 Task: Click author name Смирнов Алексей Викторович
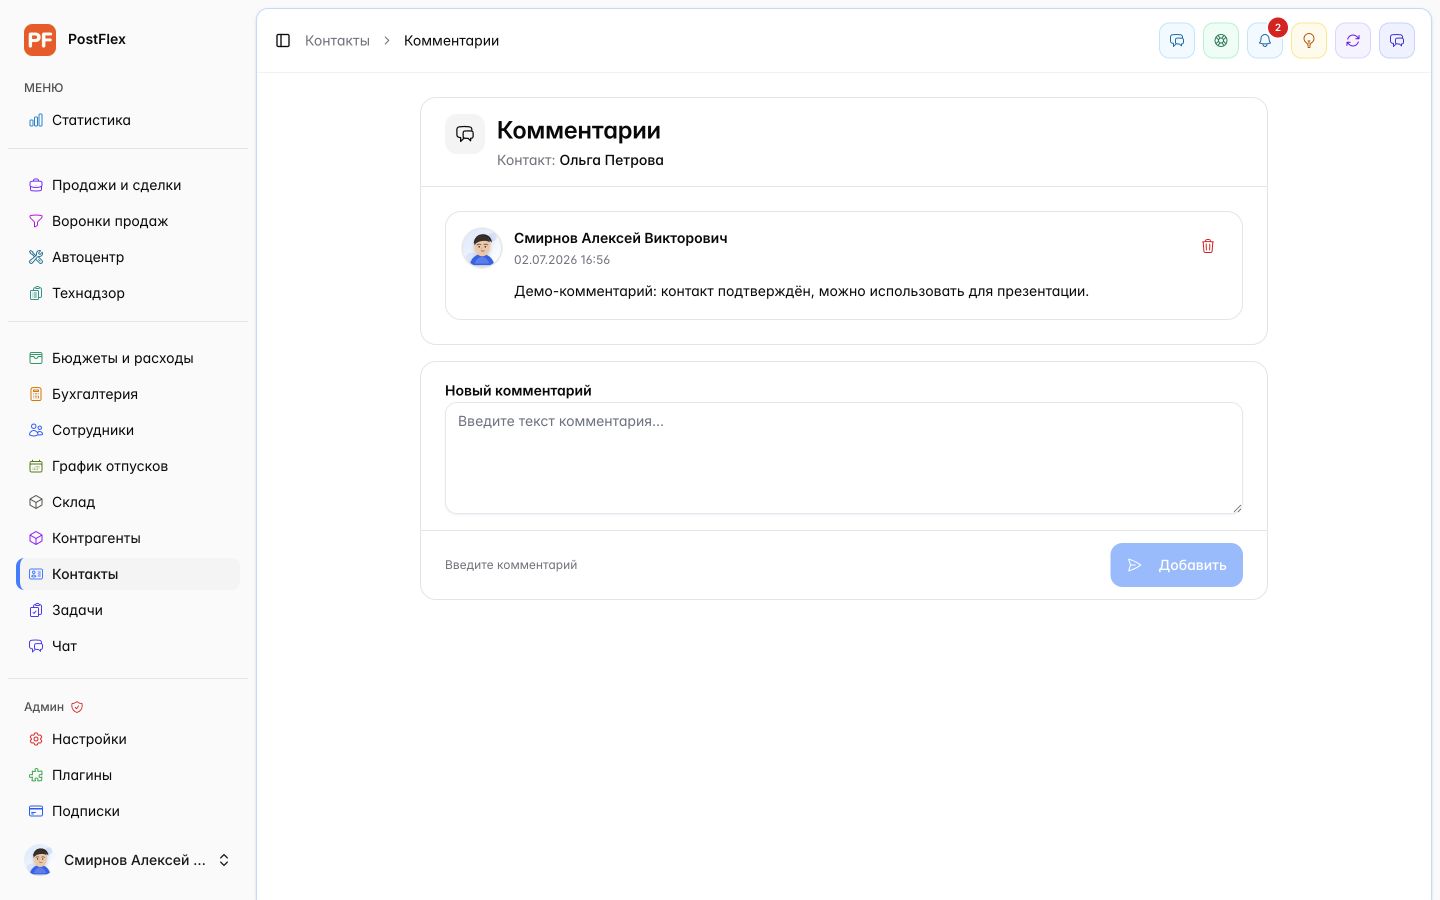(621, 238)
